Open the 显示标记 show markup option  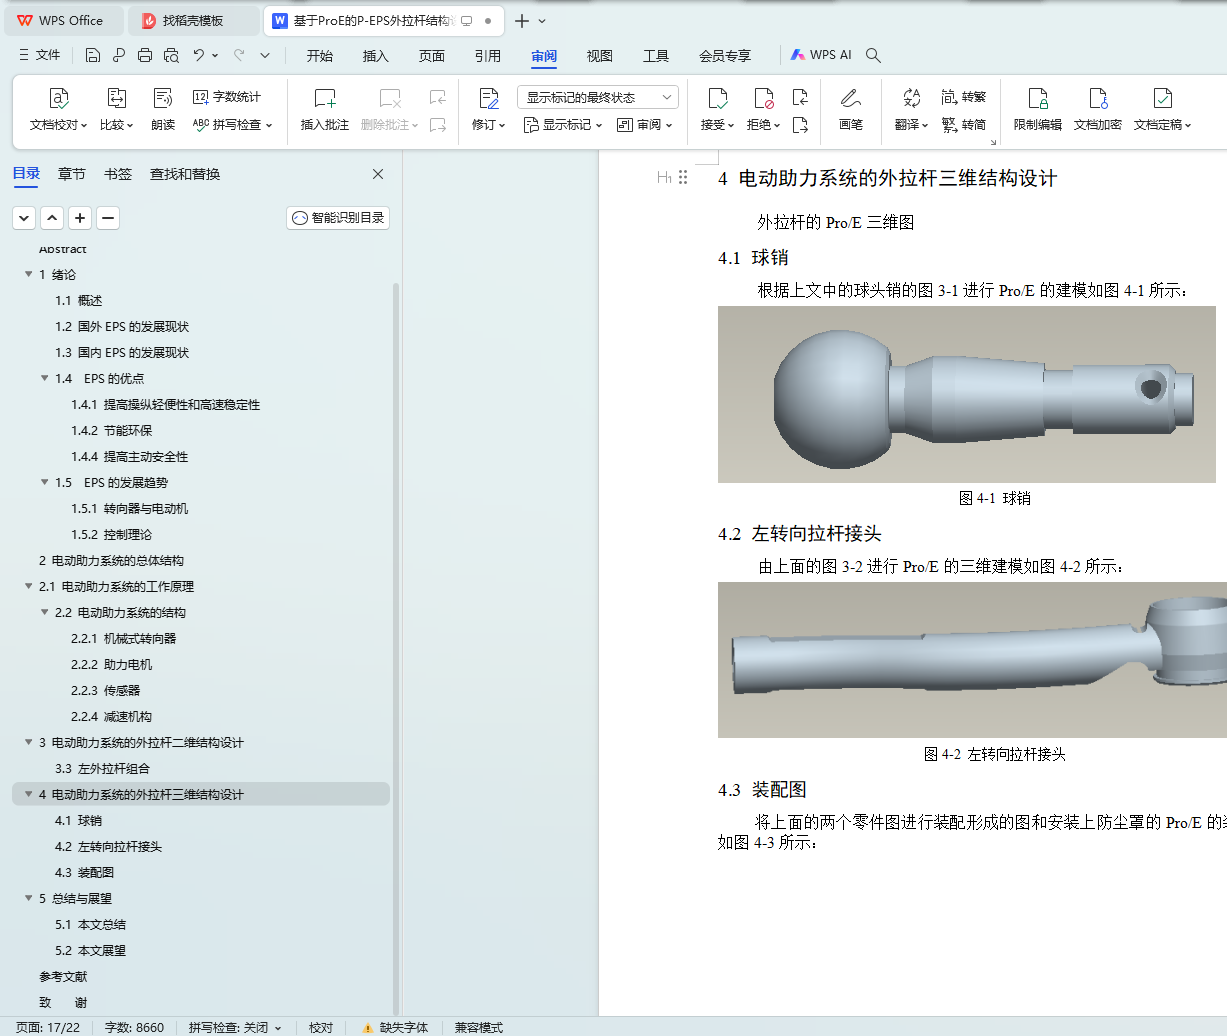click(x=563, y=125)
